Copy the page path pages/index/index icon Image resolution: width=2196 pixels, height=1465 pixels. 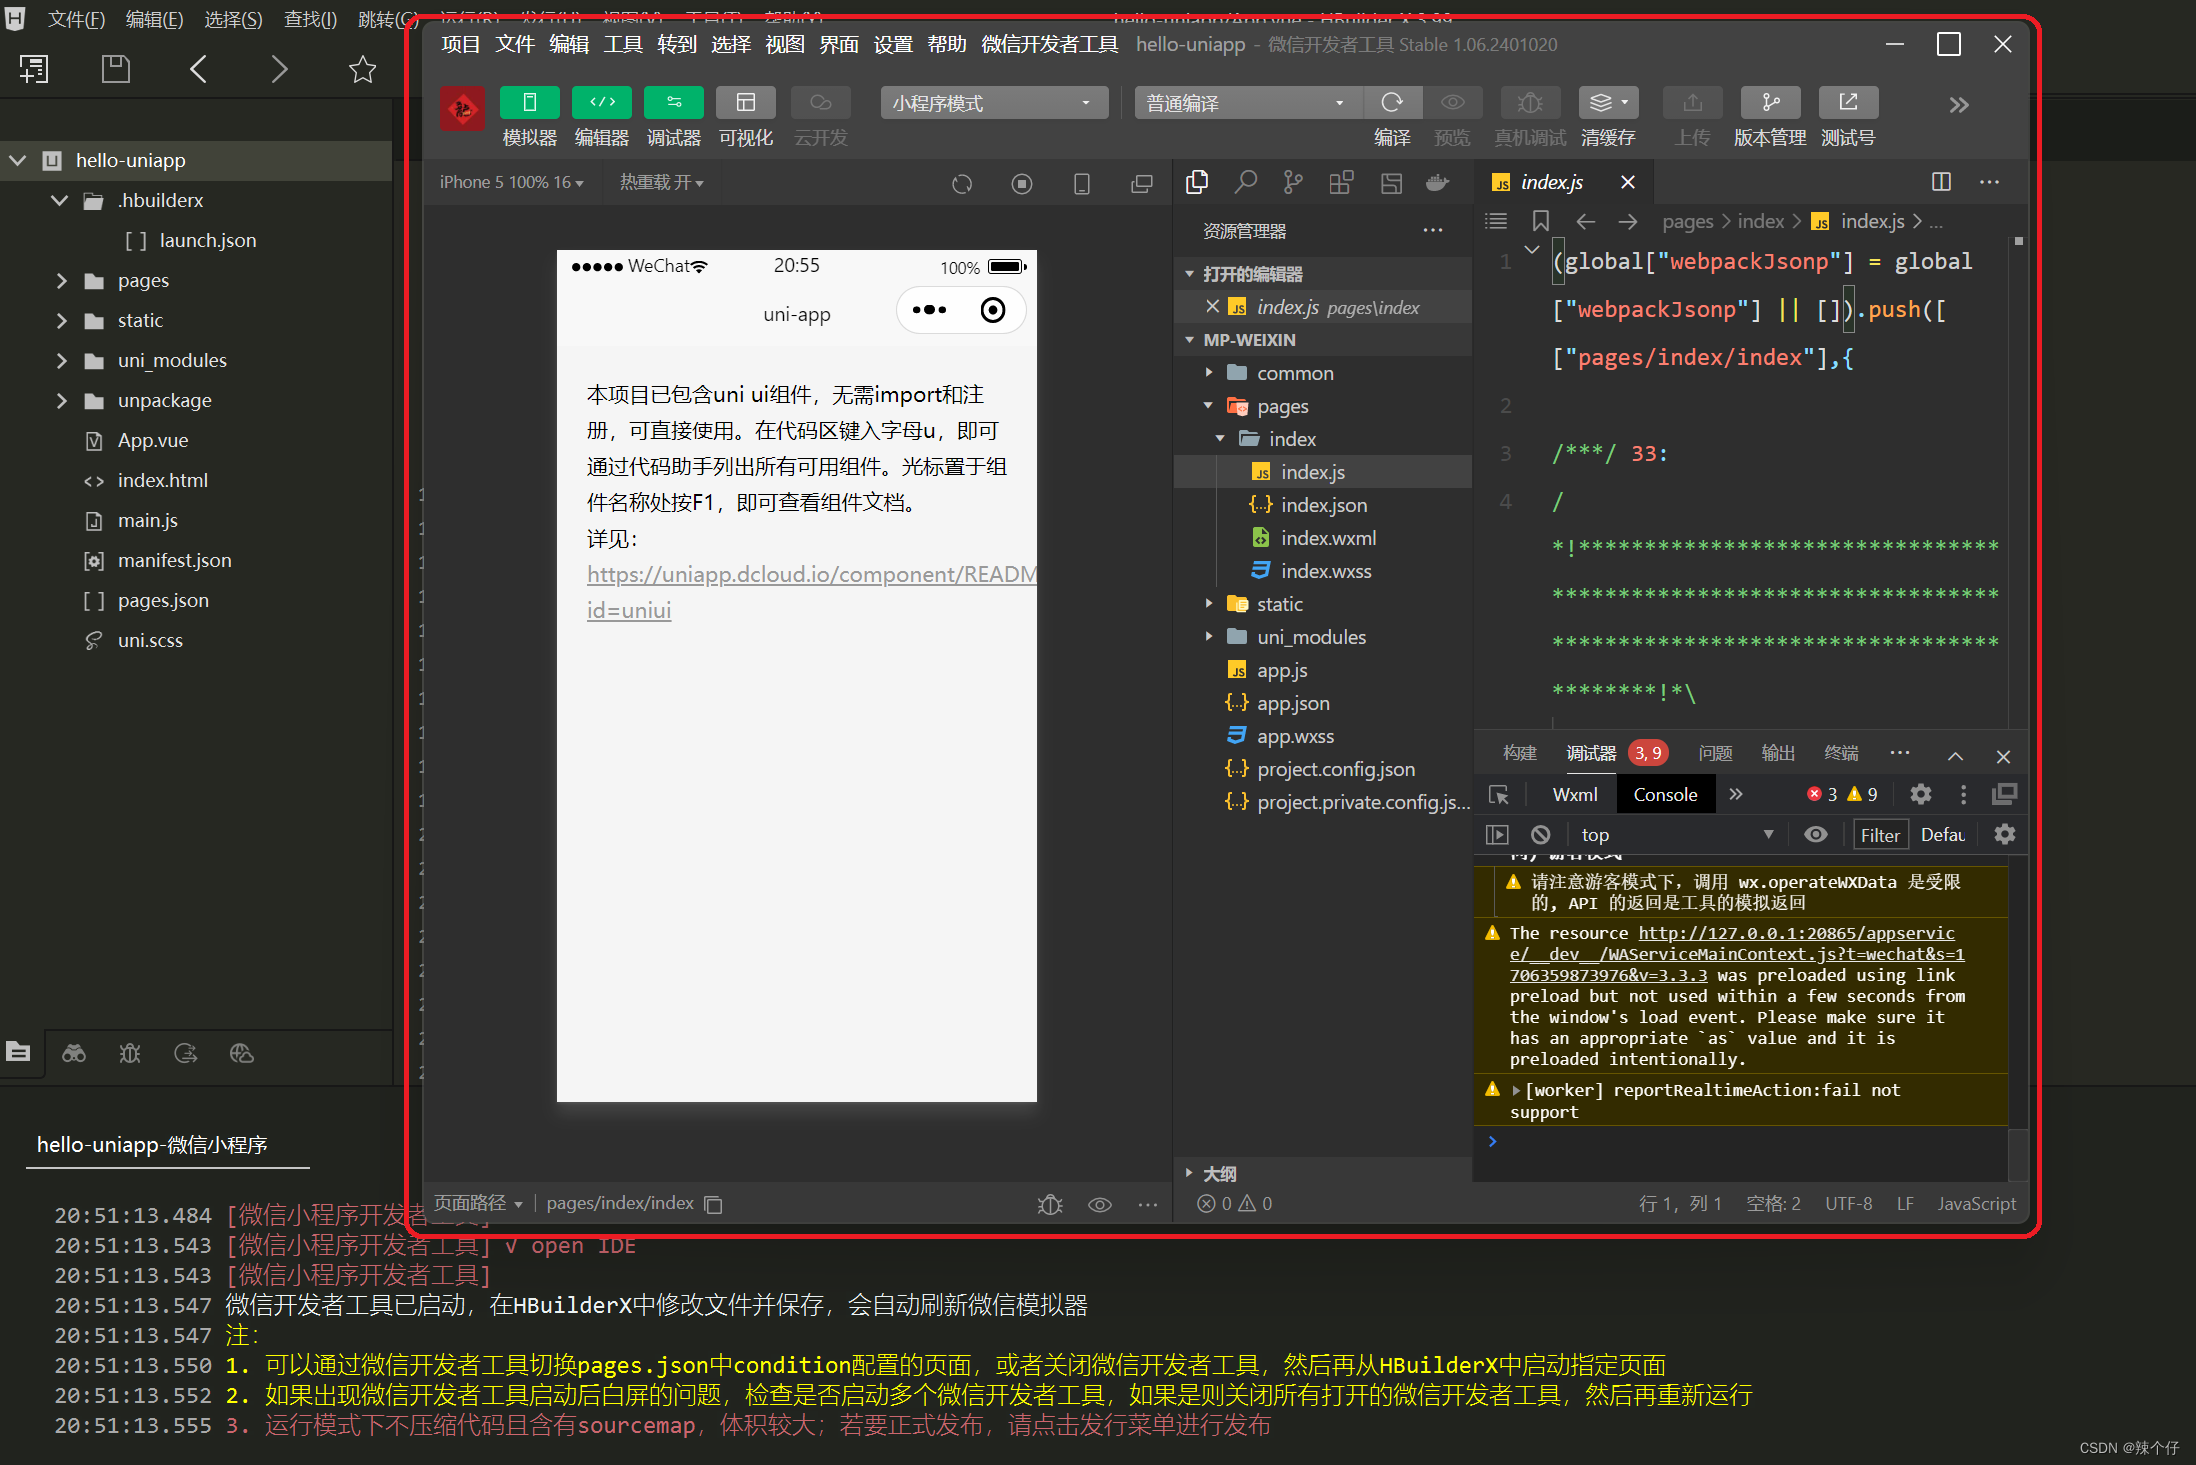tap(713, 1204)
